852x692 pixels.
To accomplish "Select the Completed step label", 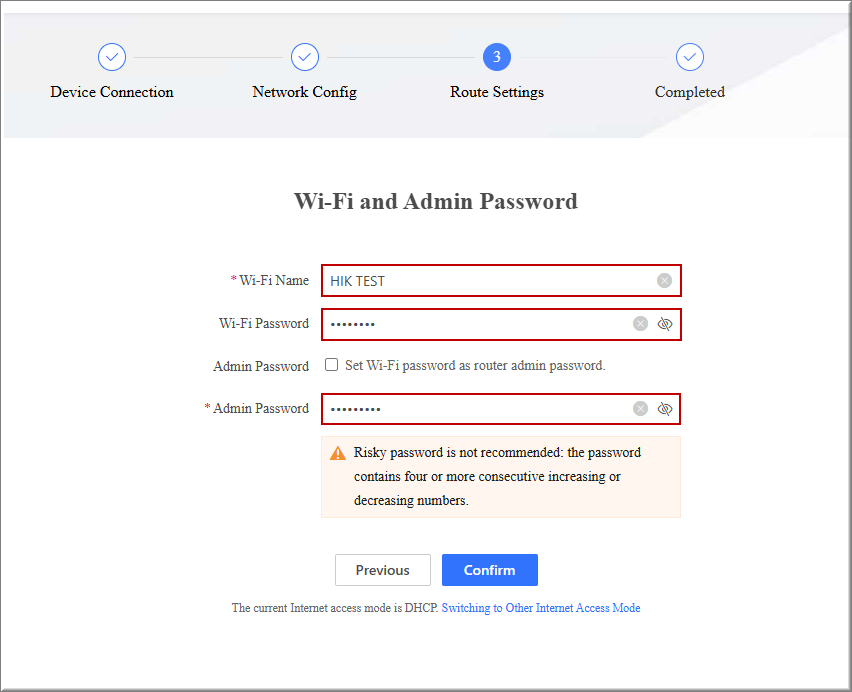I will coord(690,92).
